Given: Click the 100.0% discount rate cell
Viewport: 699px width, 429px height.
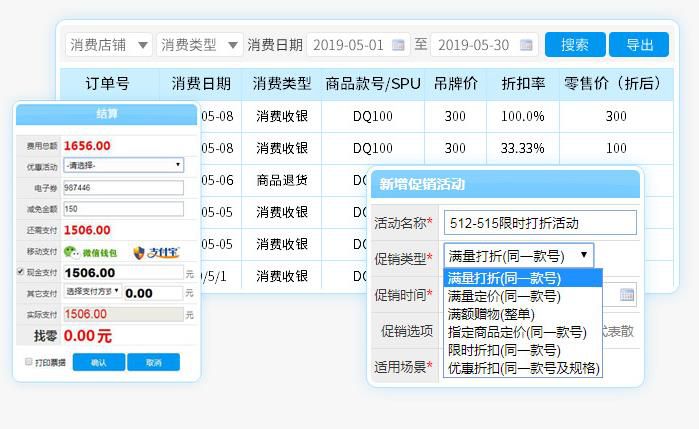Looking at the screenshot, I should [523, 116].
